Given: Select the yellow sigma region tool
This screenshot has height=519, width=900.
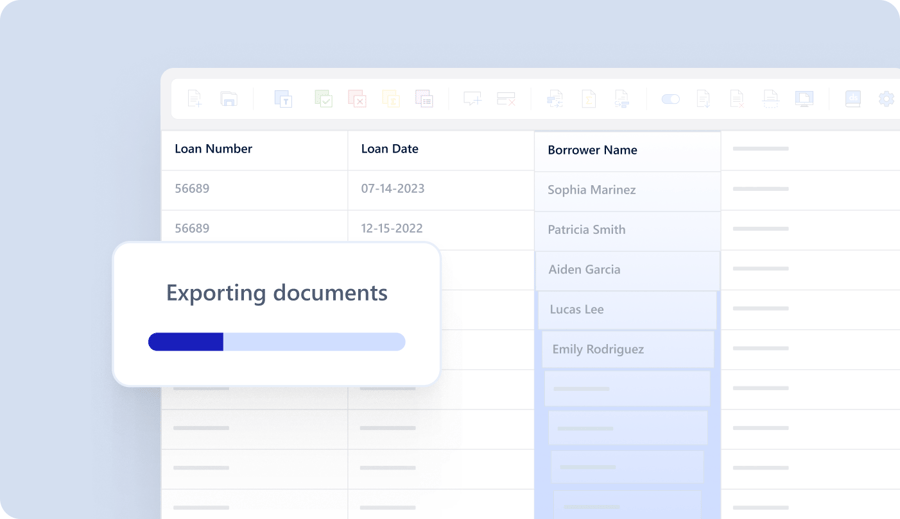Looking at the screenshot, I should pos(391,99).
